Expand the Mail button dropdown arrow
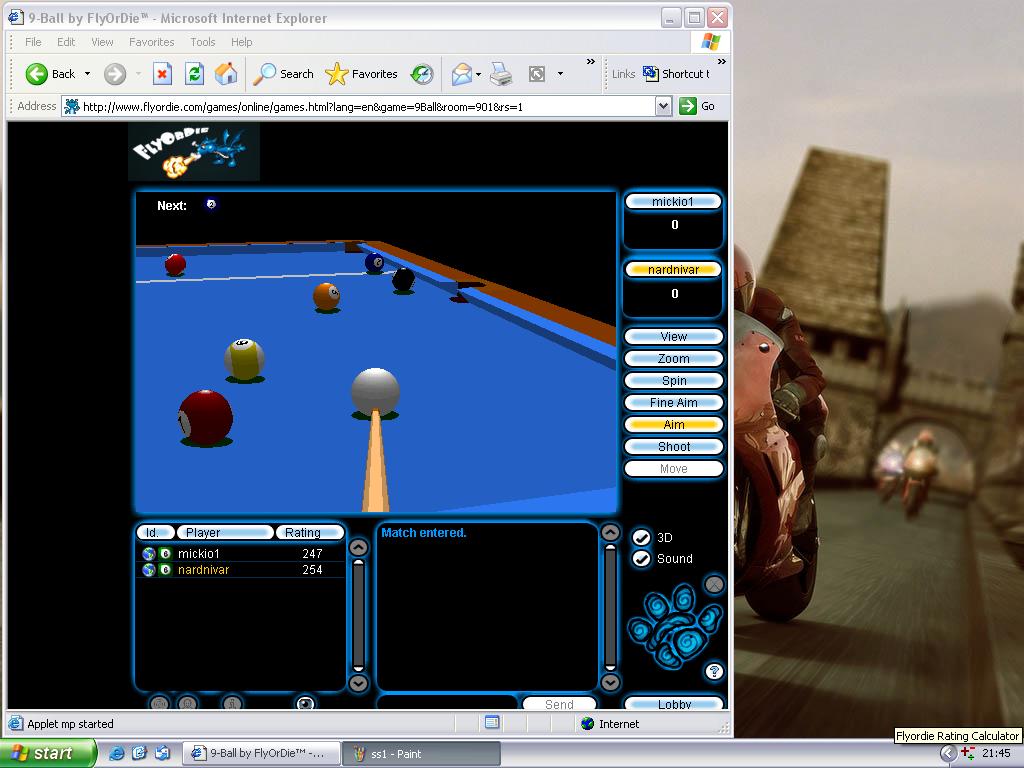1024x768 pixels. coord(479,74)
